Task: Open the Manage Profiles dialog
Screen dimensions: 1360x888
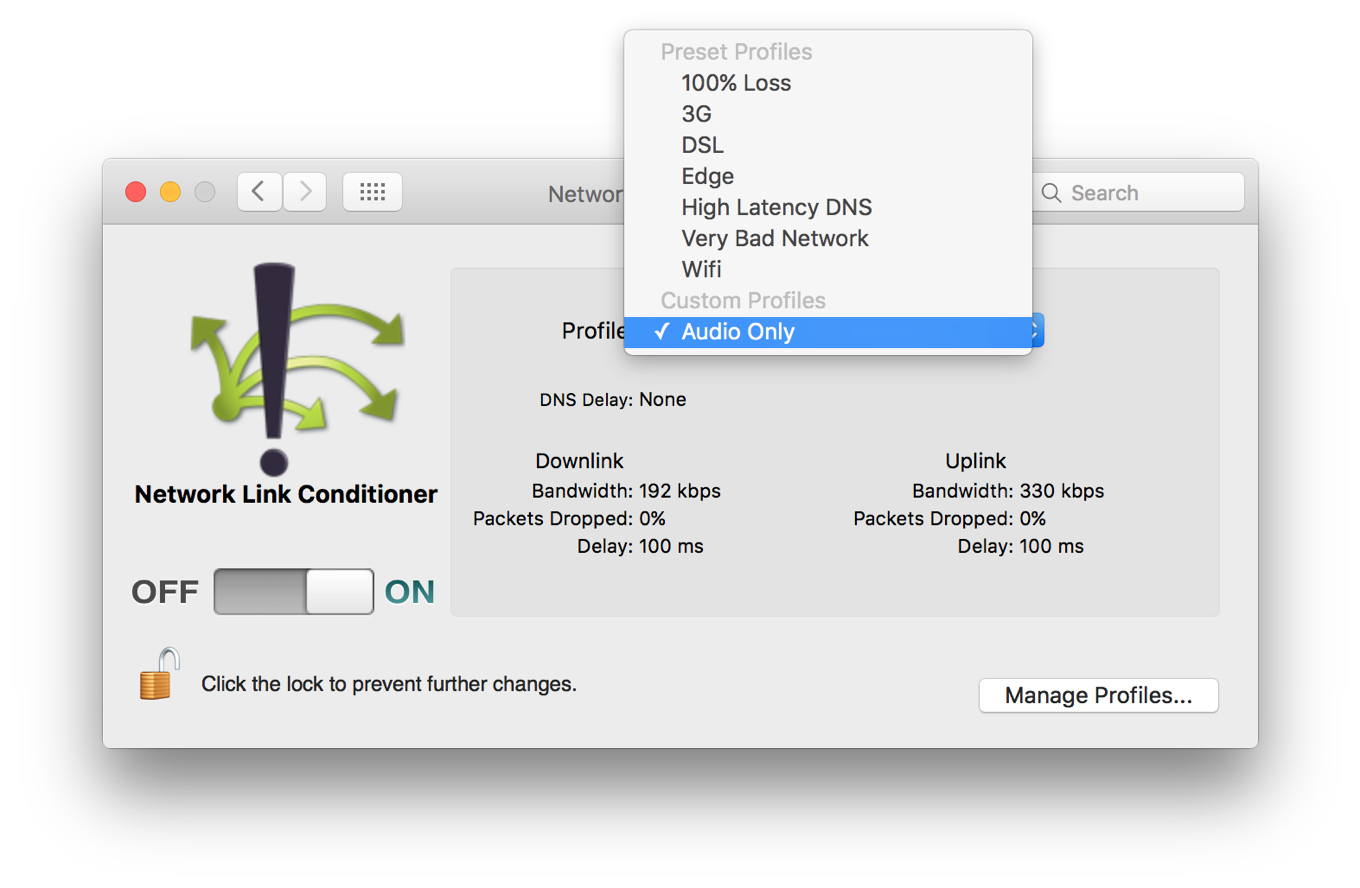Action: coord(1098,696)
